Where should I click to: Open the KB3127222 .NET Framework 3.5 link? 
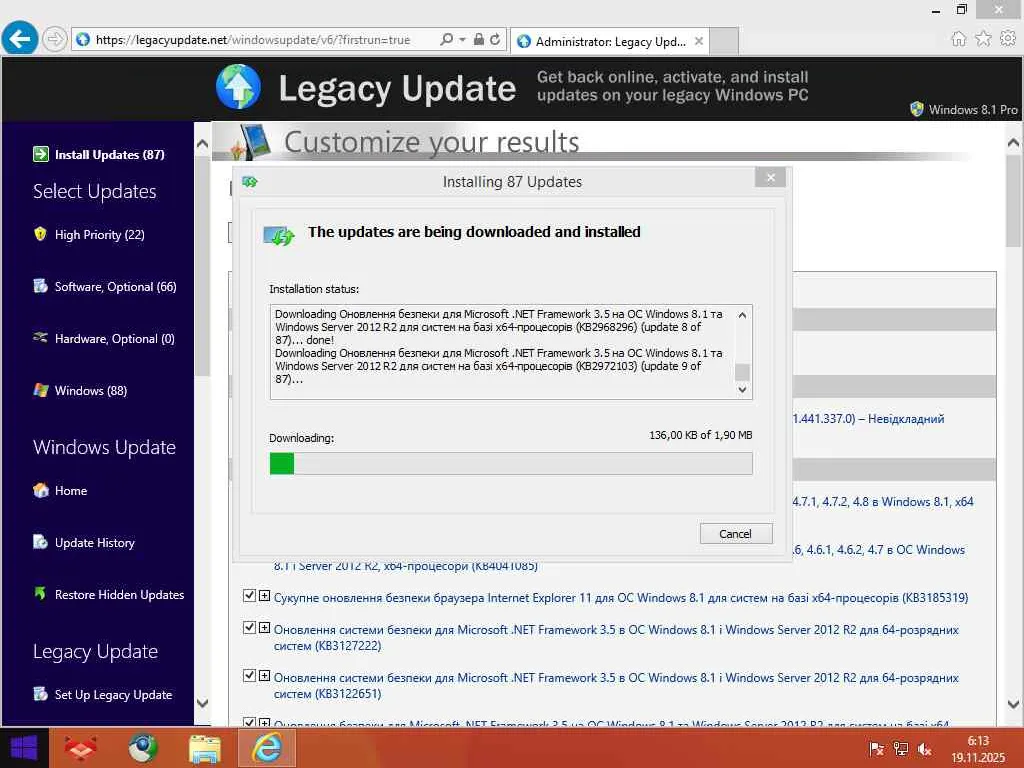(616, 638)
